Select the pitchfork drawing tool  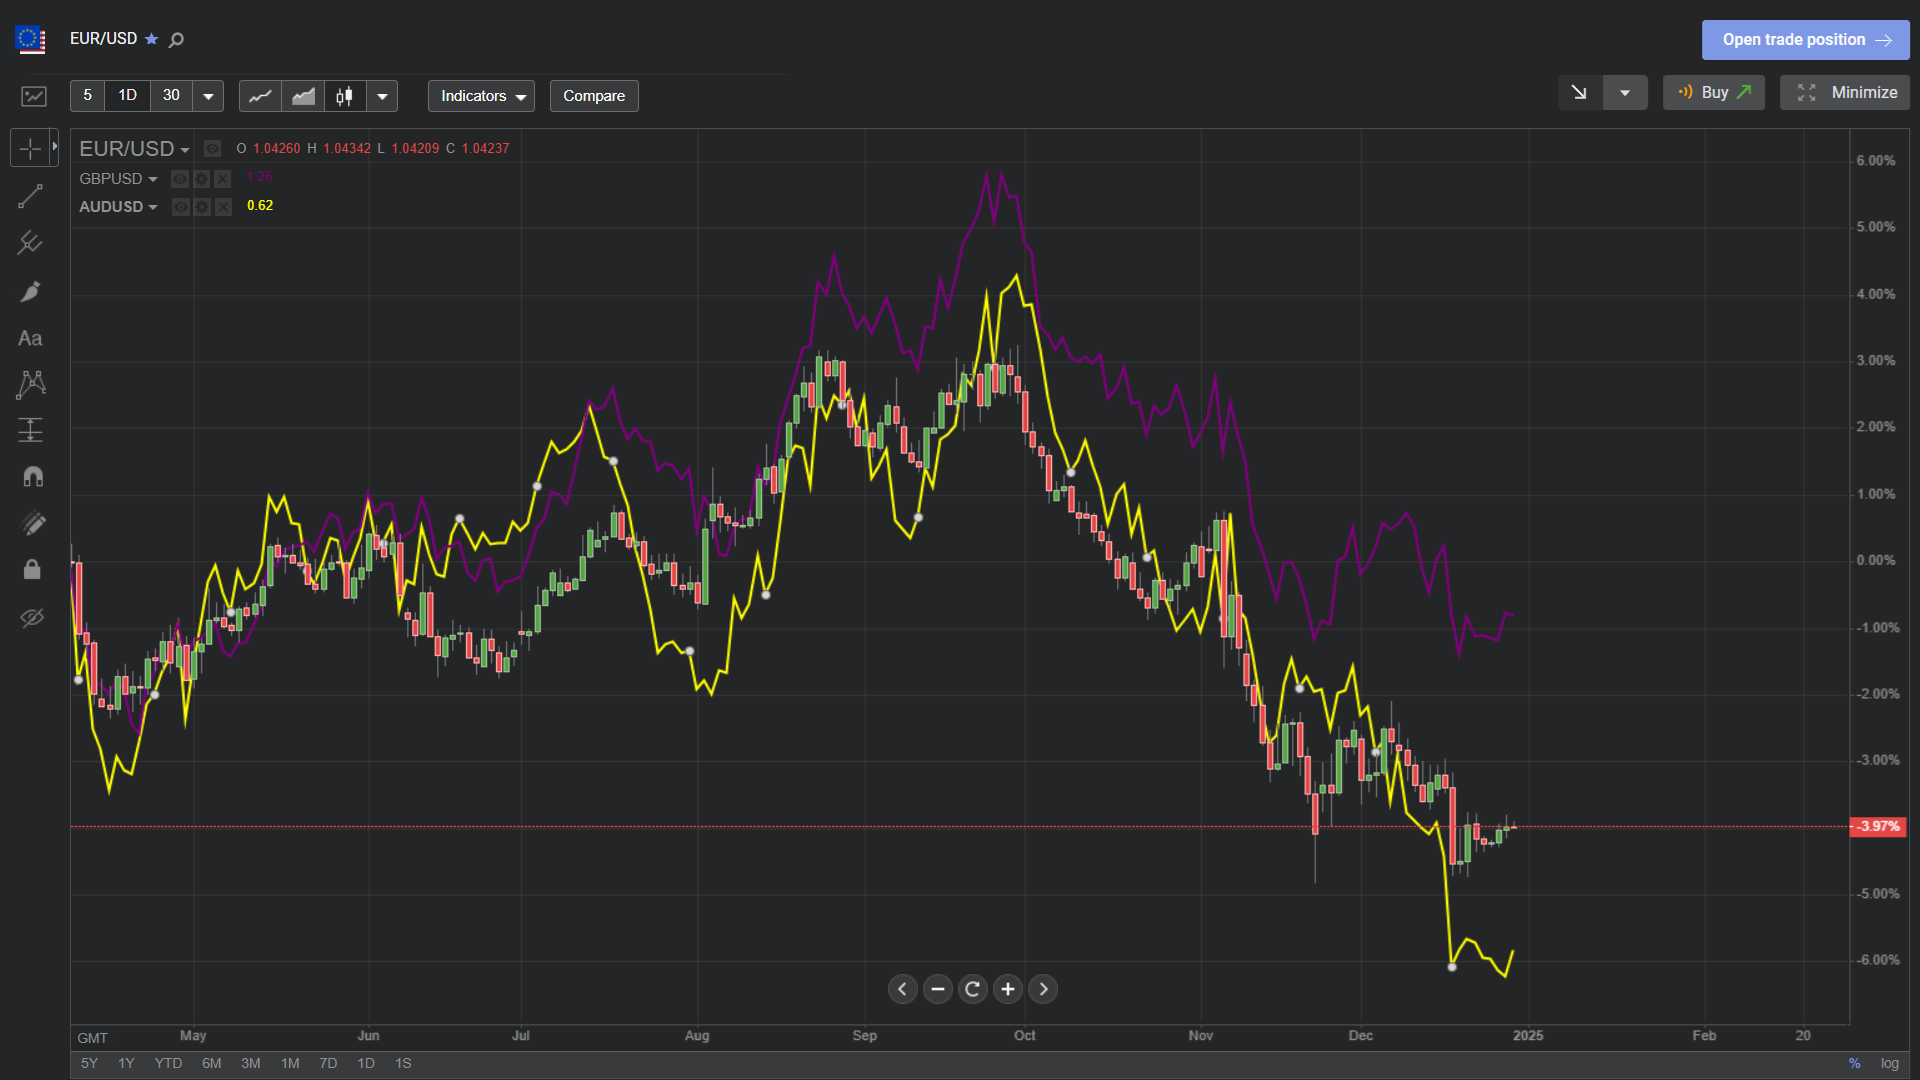30,243
